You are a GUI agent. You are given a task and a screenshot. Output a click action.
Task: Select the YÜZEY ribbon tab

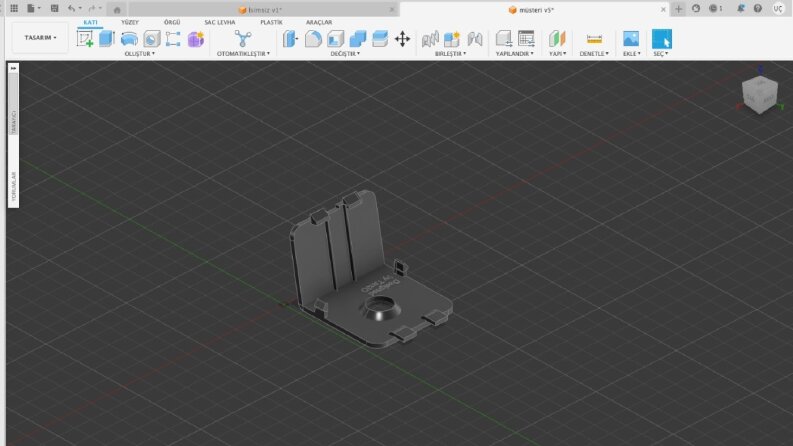coord(129,22)
